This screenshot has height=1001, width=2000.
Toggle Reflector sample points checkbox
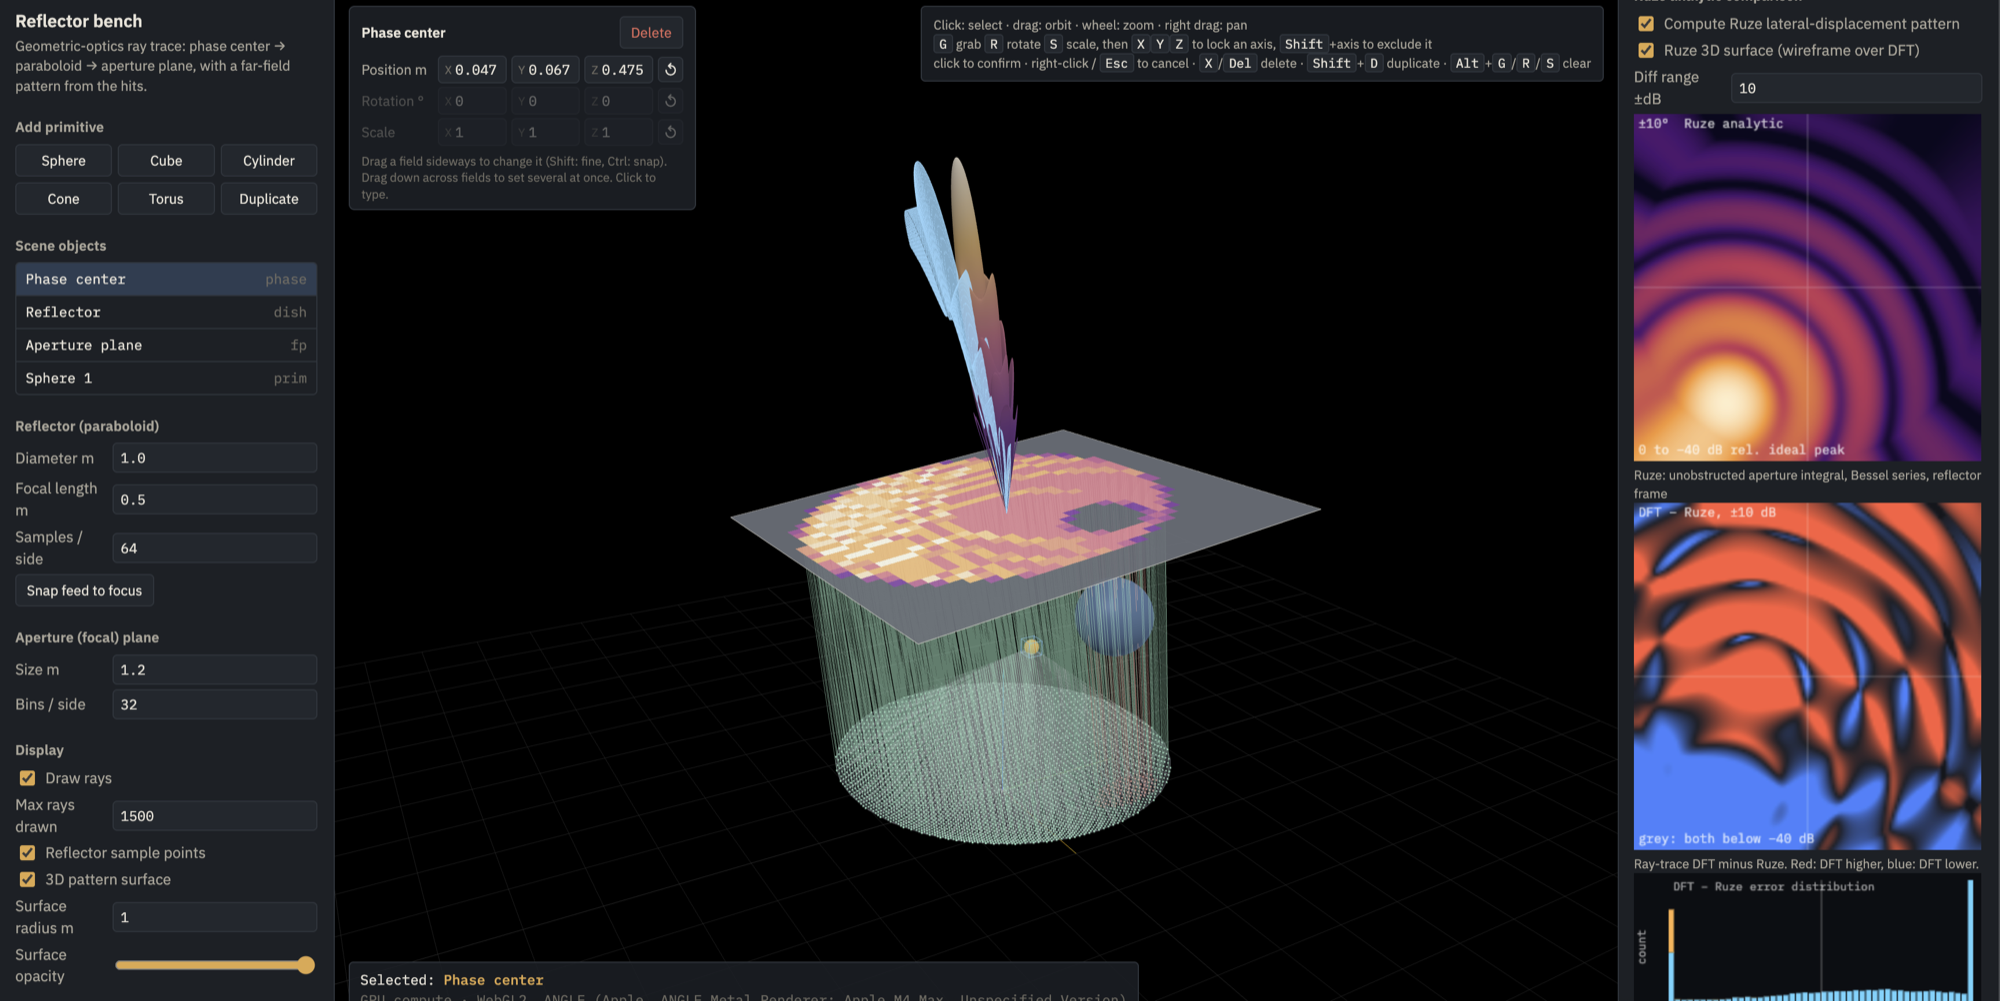coord(28,853)
